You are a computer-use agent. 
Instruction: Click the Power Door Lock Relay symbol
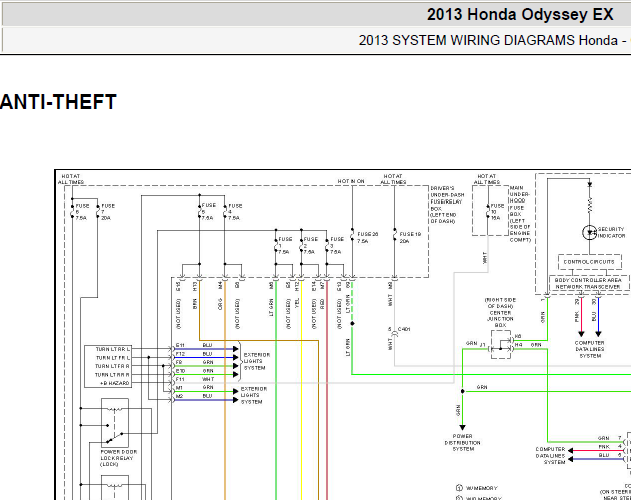click(x=115, y=423)
